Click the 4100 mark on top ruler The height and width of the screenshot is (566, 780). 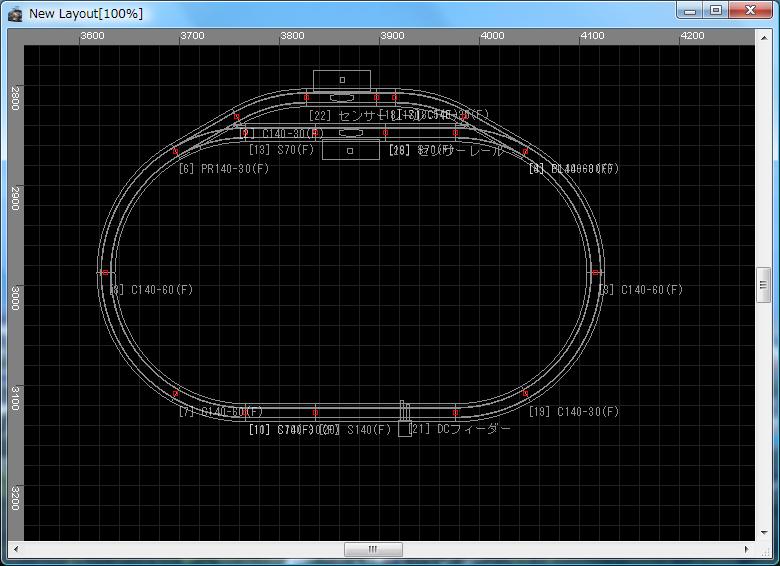592,36
